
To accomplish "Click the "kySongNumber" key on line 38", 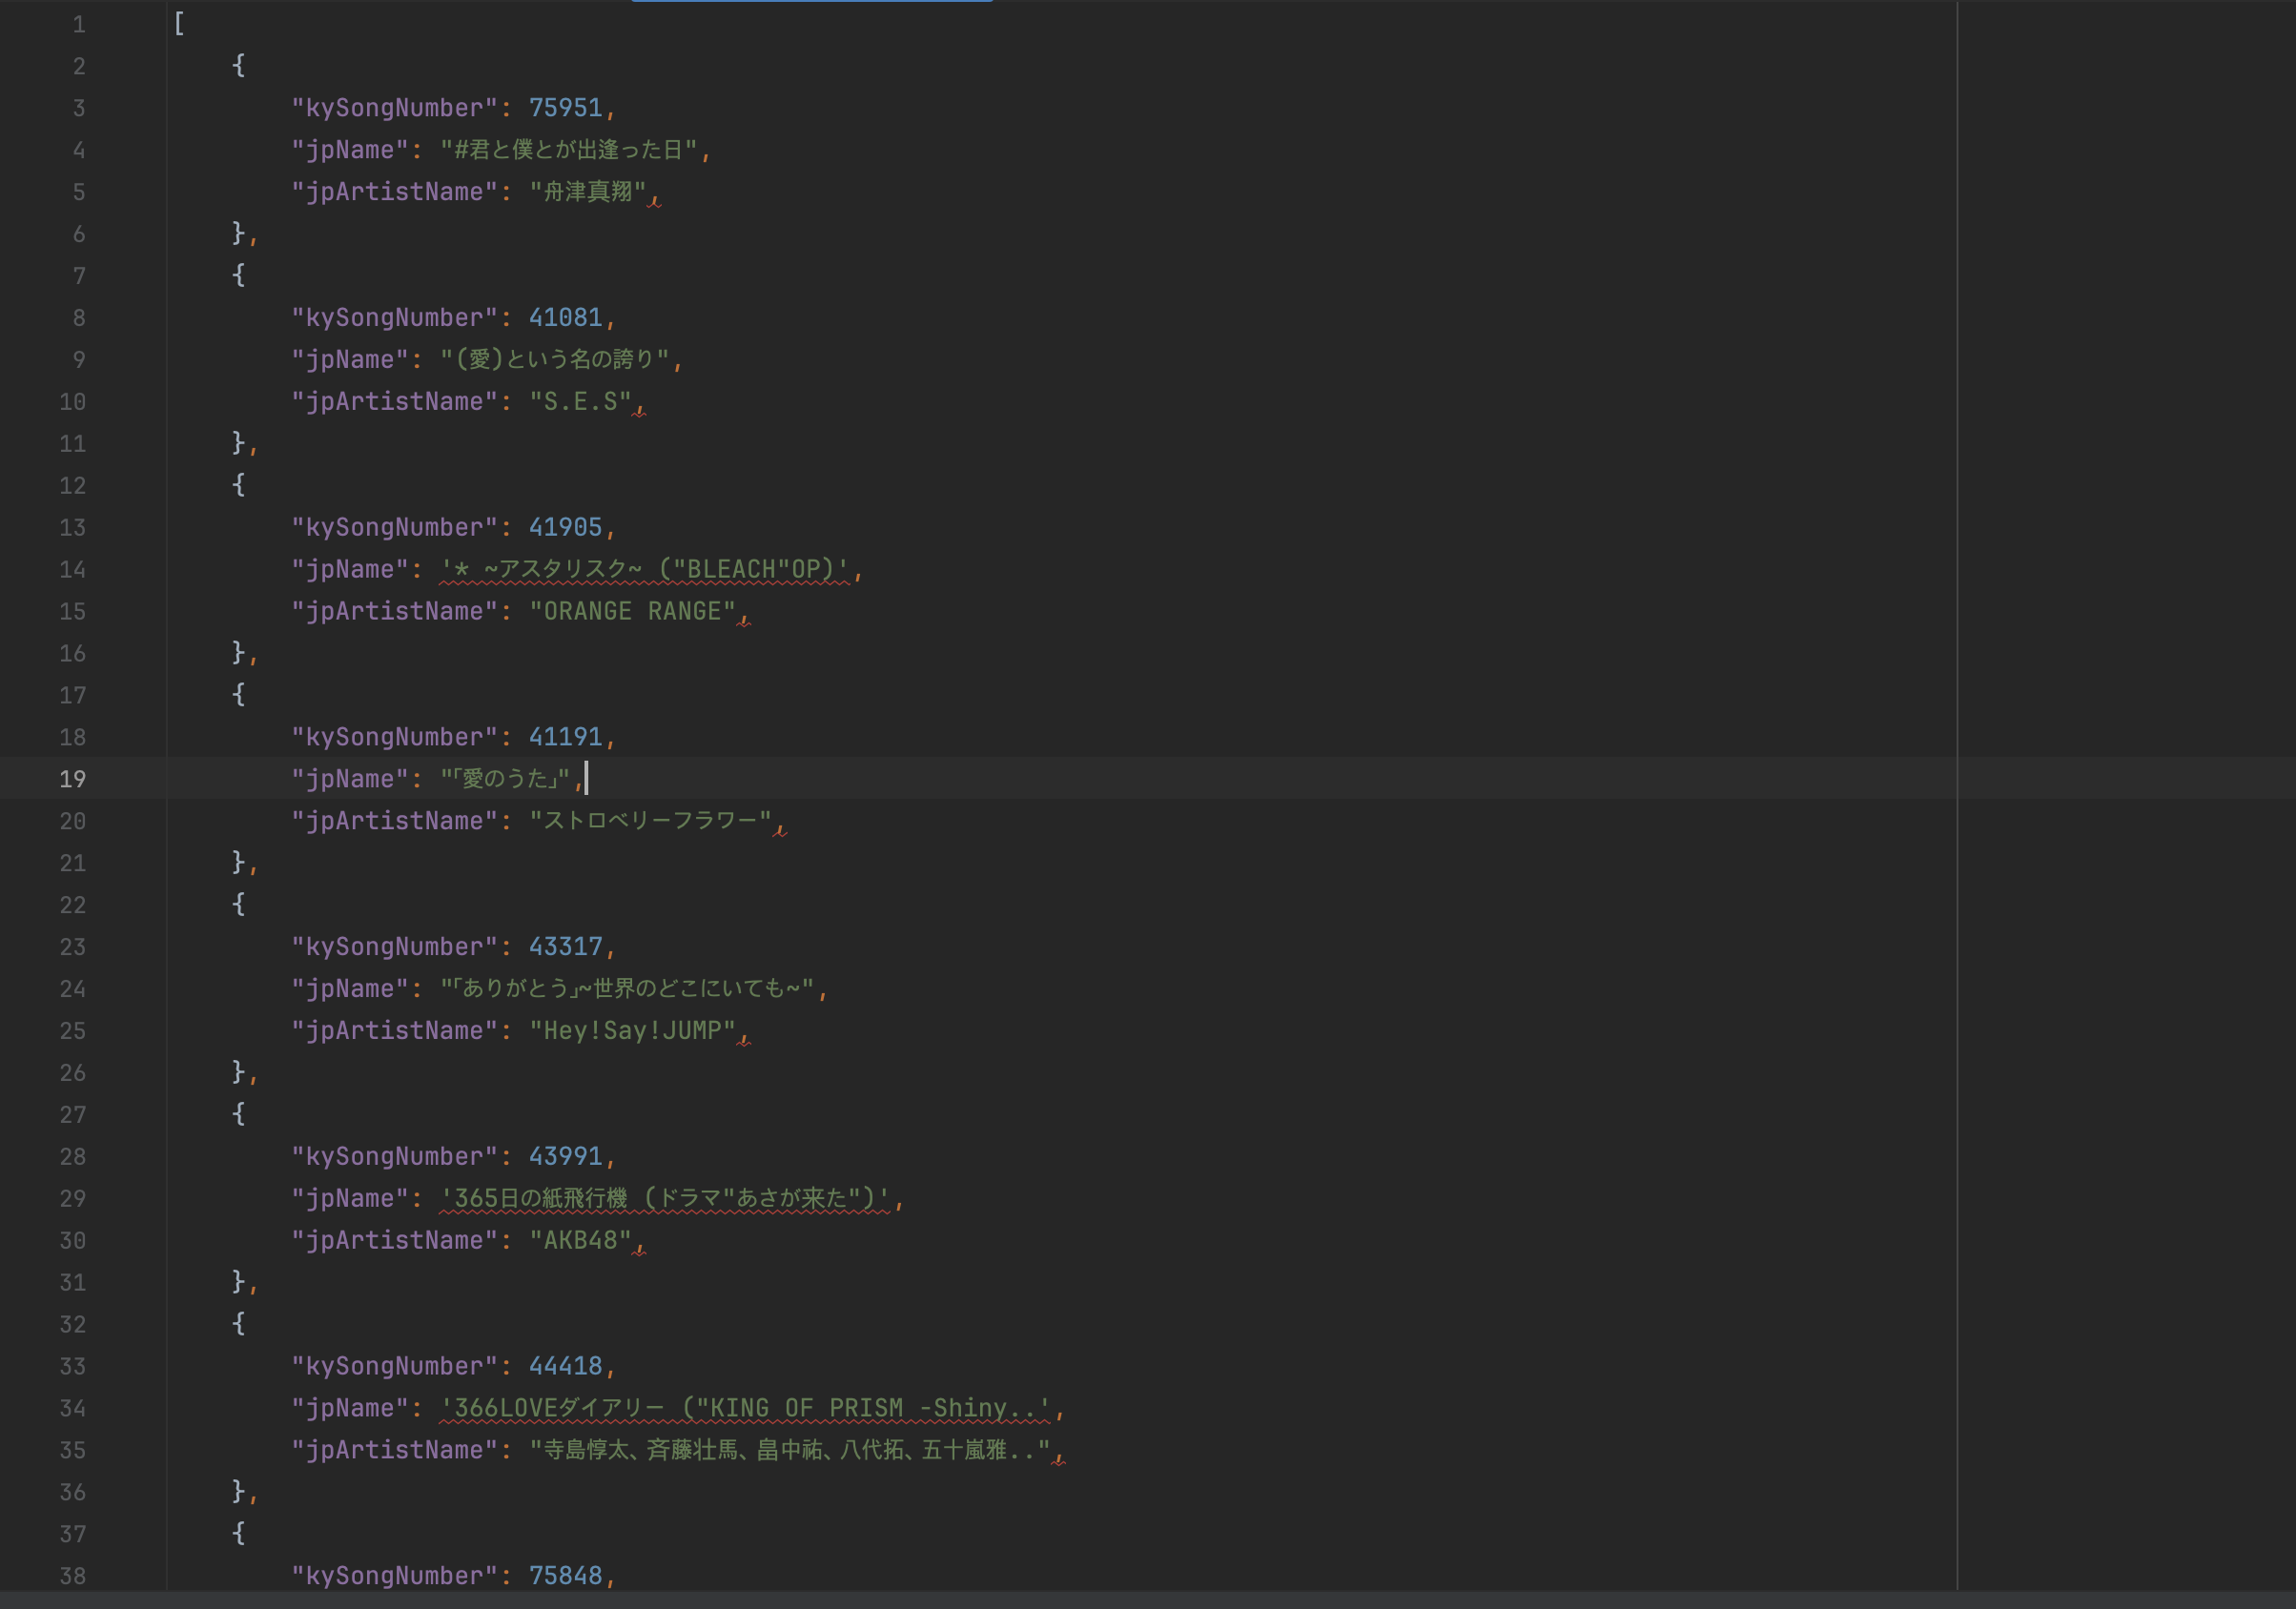I will click(394, 1577).
